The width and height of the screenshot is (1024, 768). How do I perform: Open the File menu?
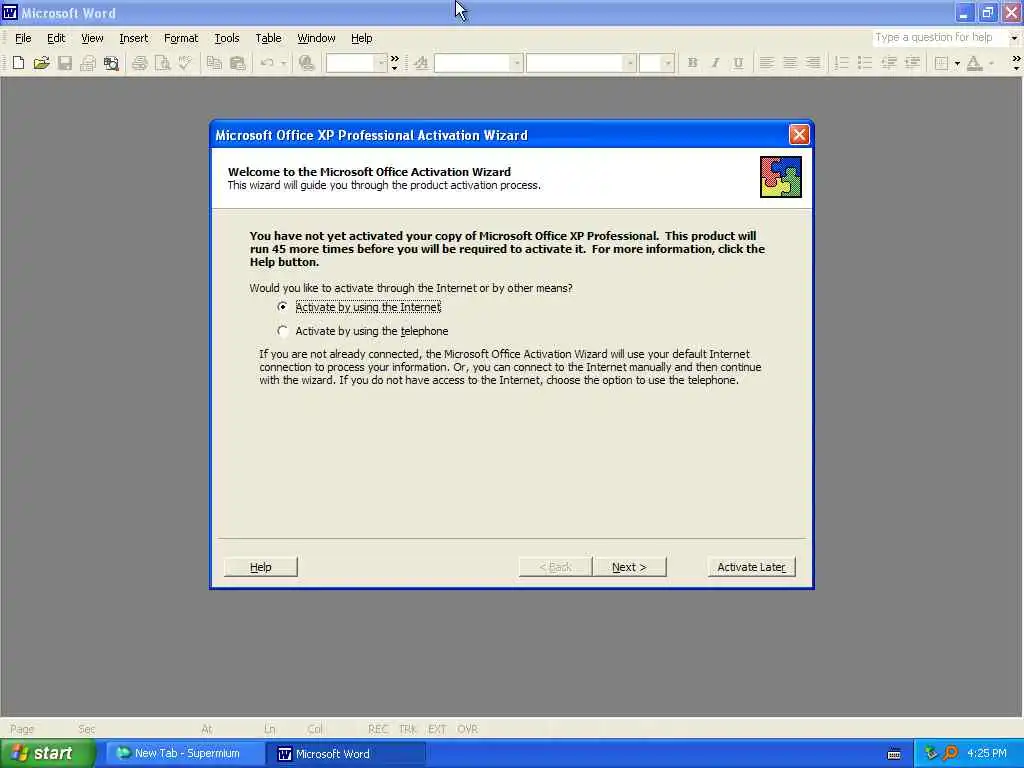tap(23, 38)
